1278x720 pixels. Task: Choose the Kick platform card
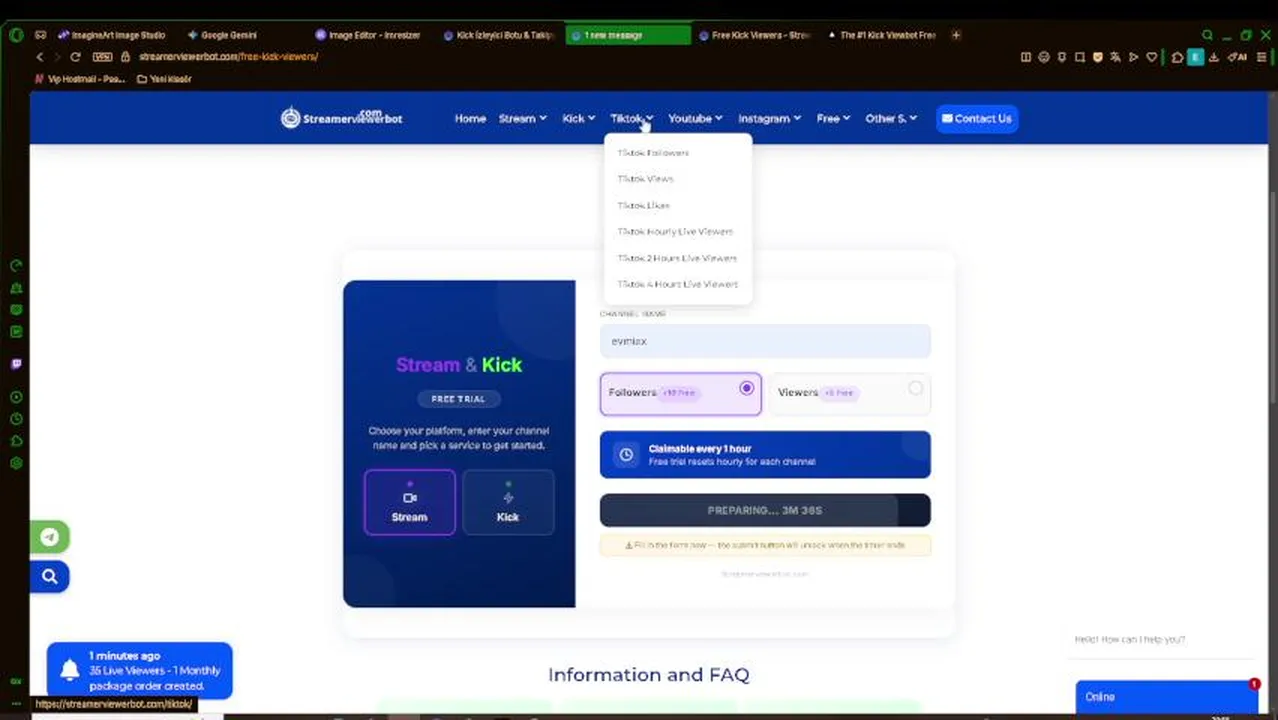(508, 502)
